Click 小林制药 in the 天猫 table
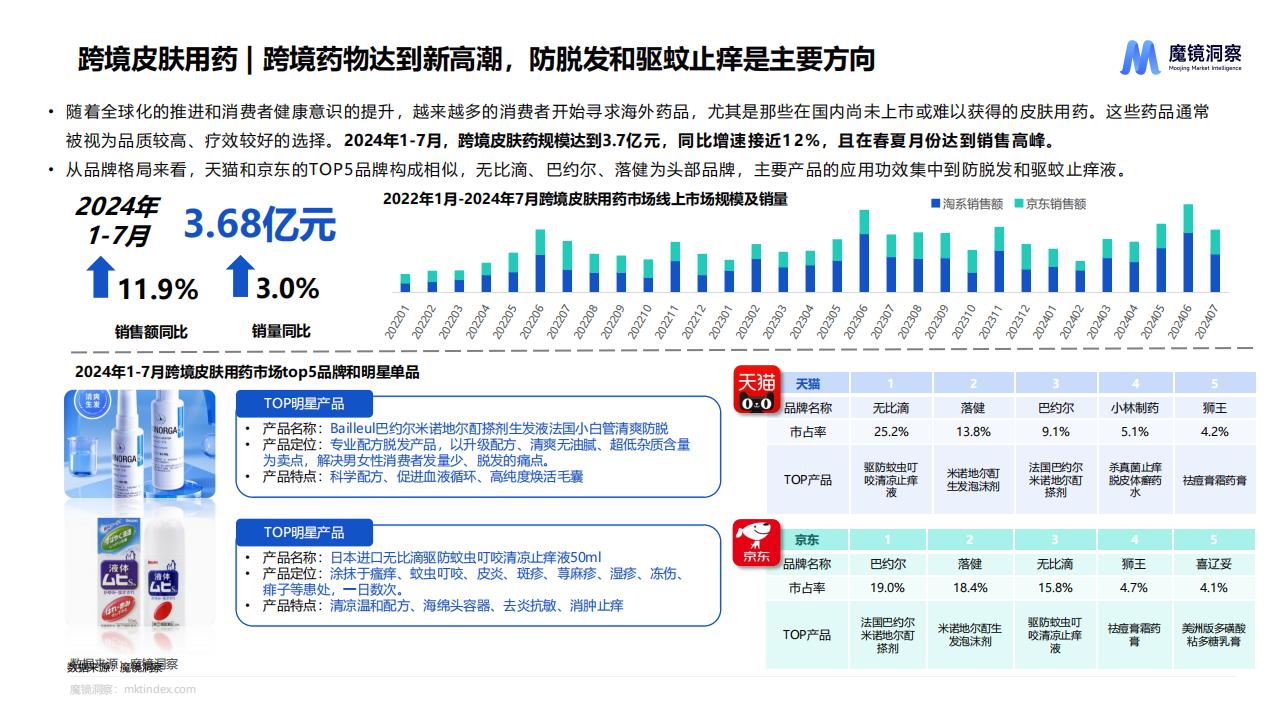Viewport: 1280px width, 720px height. click(x=1135, y=408)
